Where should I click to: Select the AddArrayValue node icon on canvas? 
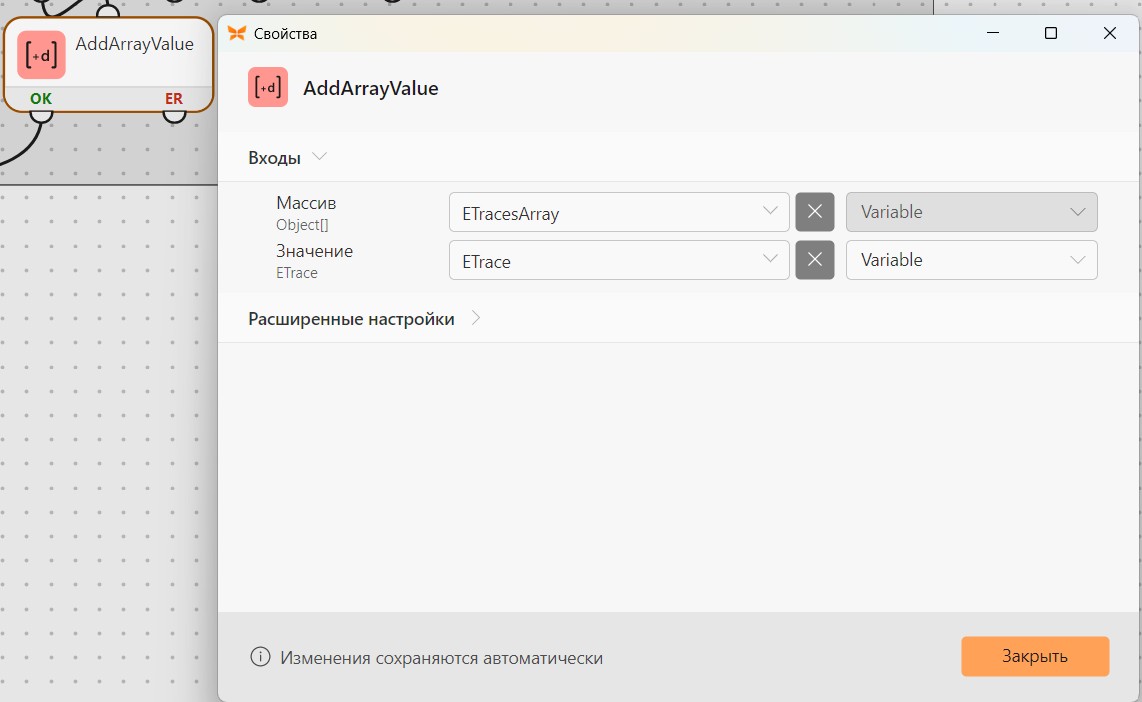tap(42, 55)
